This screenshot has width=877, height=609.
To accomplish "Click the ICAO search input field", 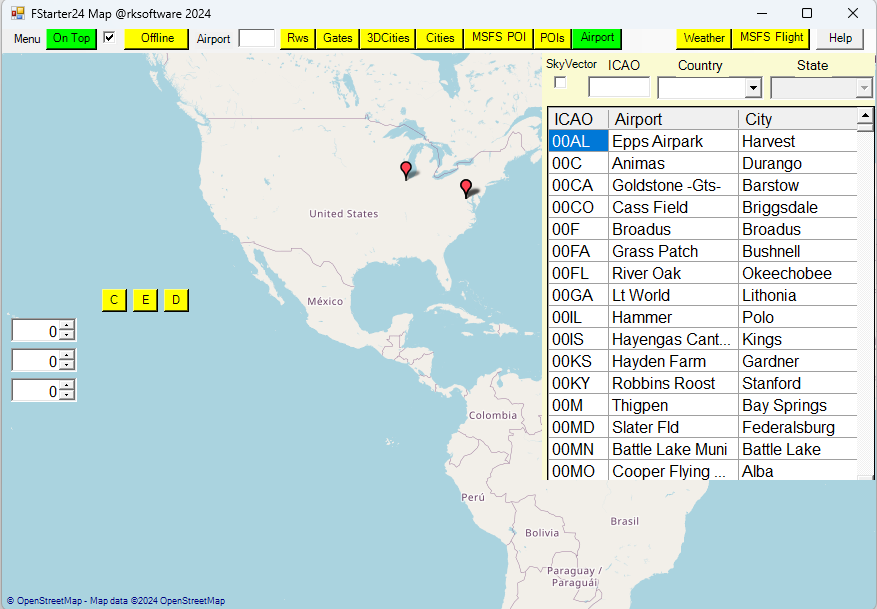I will 618,88.
